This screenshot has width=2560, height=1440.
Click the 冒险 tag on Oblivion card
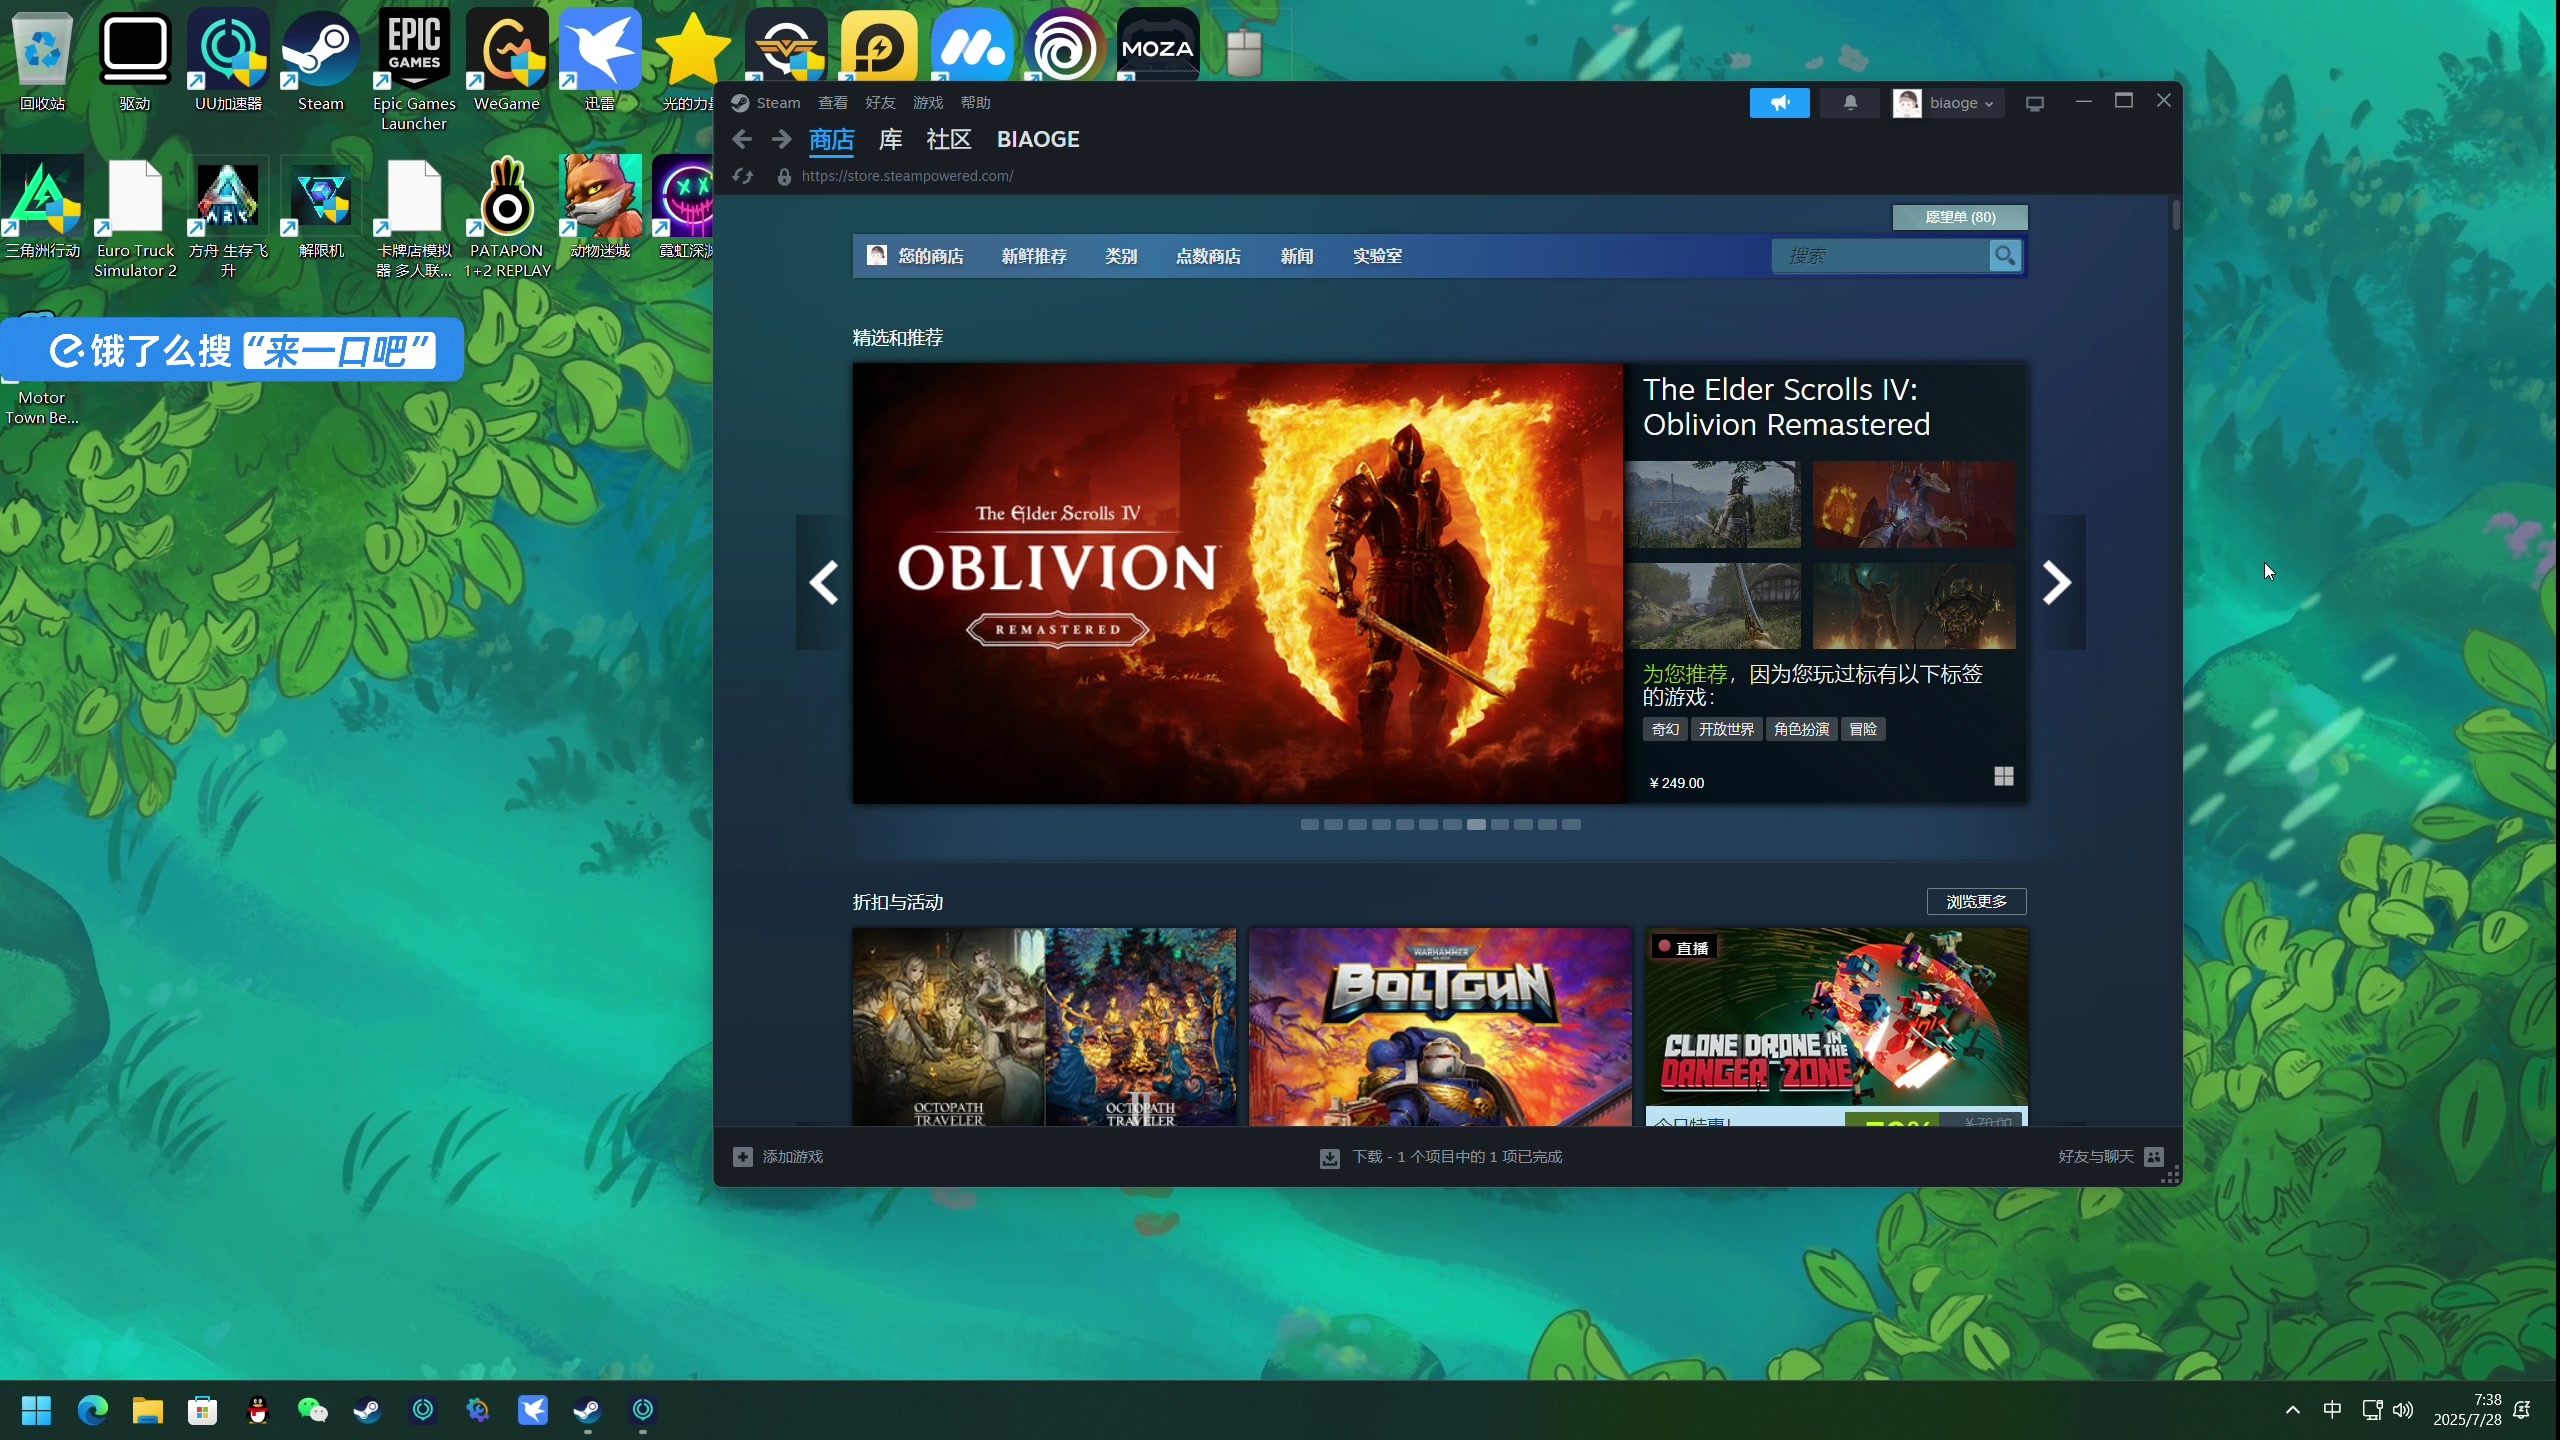[x=1863, y=729]
